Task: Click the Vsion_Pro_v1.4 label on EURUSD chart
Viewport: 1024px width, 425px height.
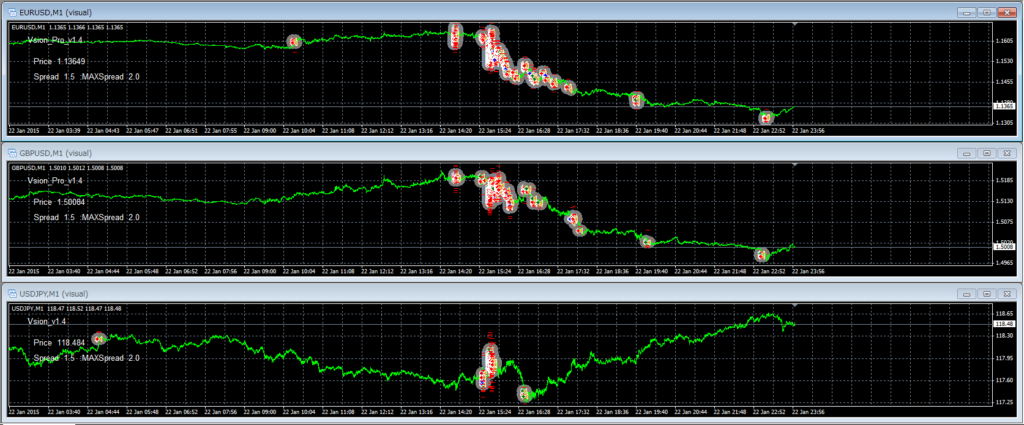Action: tap(56, 40)
